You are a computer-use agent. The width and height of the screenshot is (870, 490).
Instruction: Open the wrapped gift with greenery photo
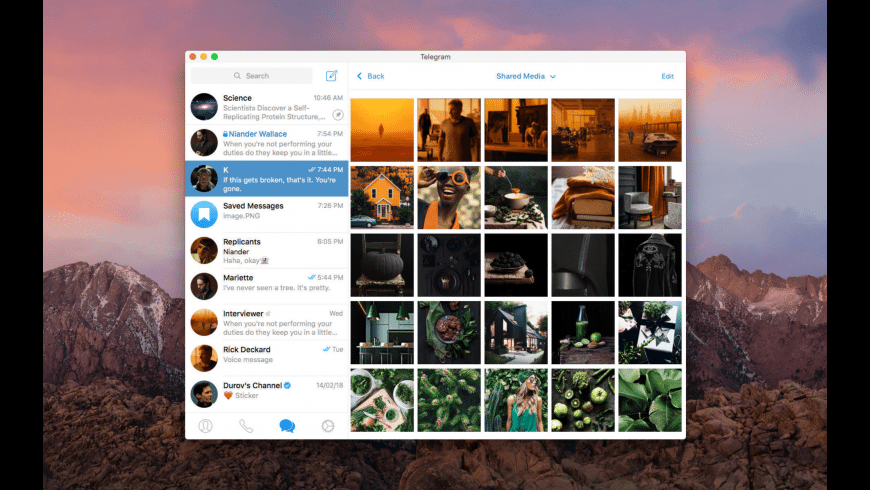[650, 332]
